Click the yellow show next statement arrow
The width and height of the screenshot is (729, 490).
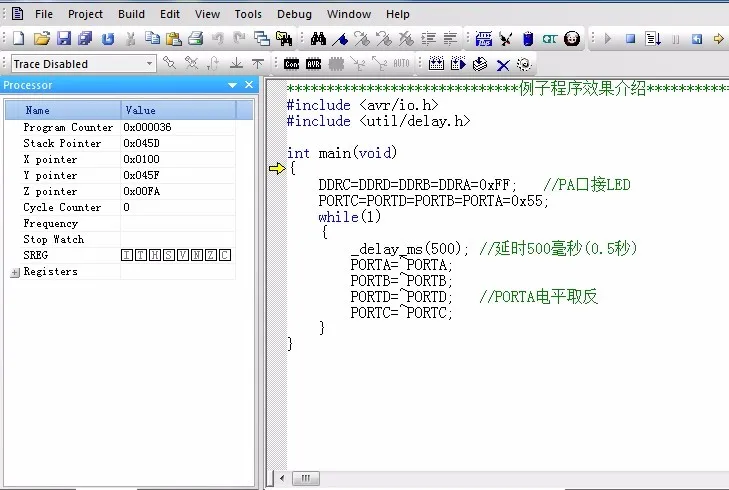(x=718, y=39)
